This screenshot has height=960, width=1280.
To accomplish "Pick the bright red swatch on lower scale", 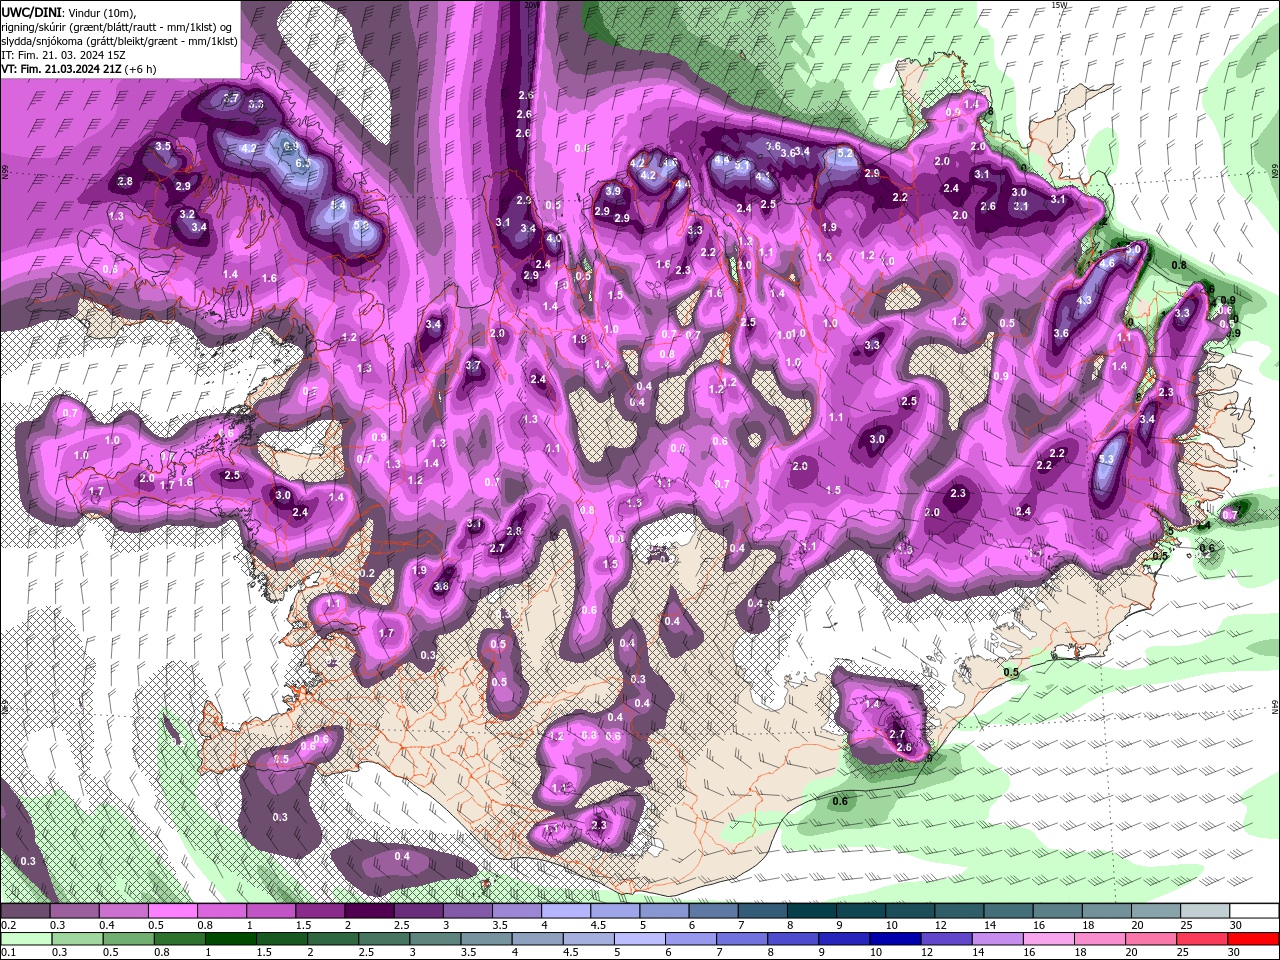I will coord(1253,939).
